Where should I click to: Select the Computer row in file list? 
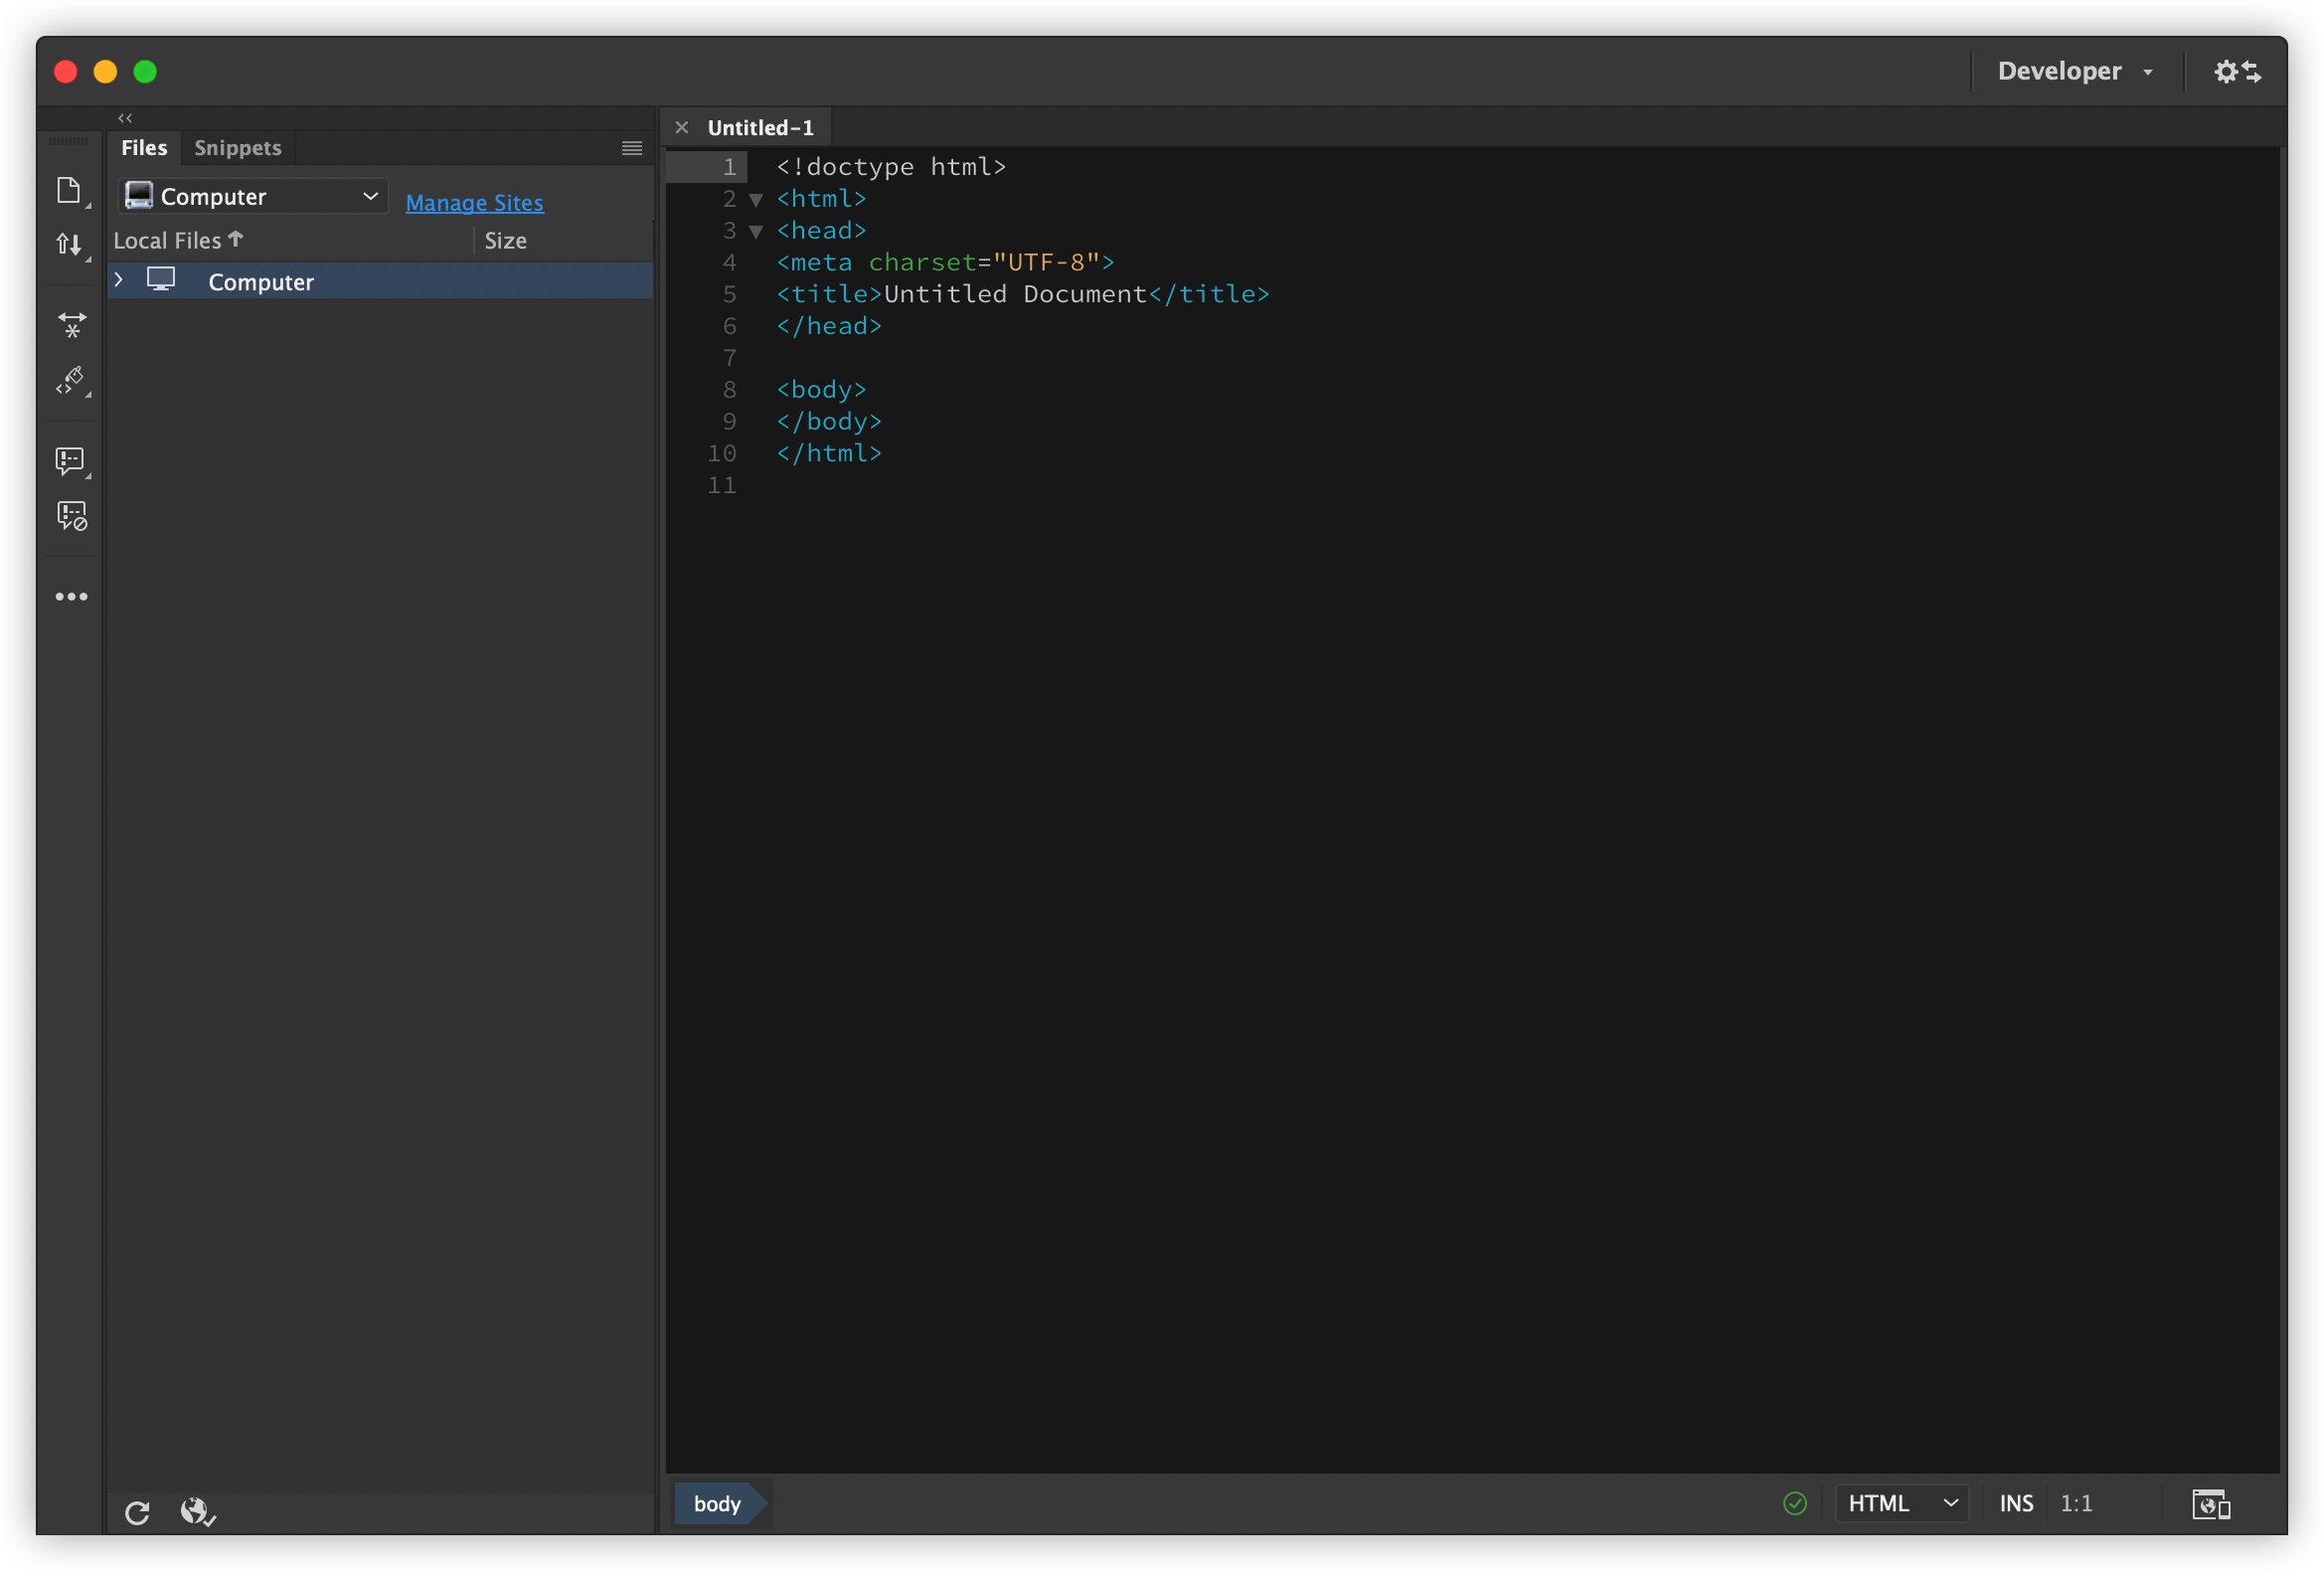(x=380, y=281)
